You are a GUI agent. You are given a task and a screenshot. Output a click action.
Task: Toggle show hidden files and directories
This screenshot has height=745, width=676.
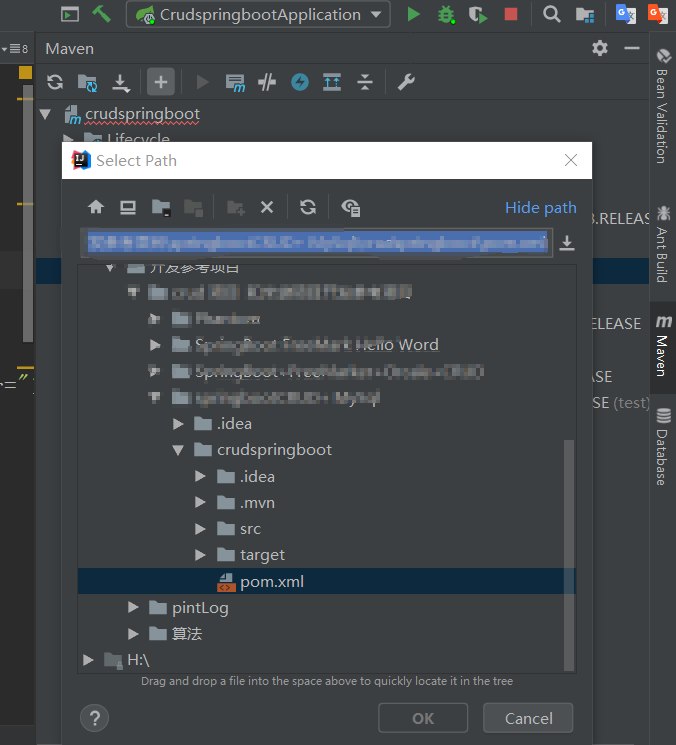[351, 208]
